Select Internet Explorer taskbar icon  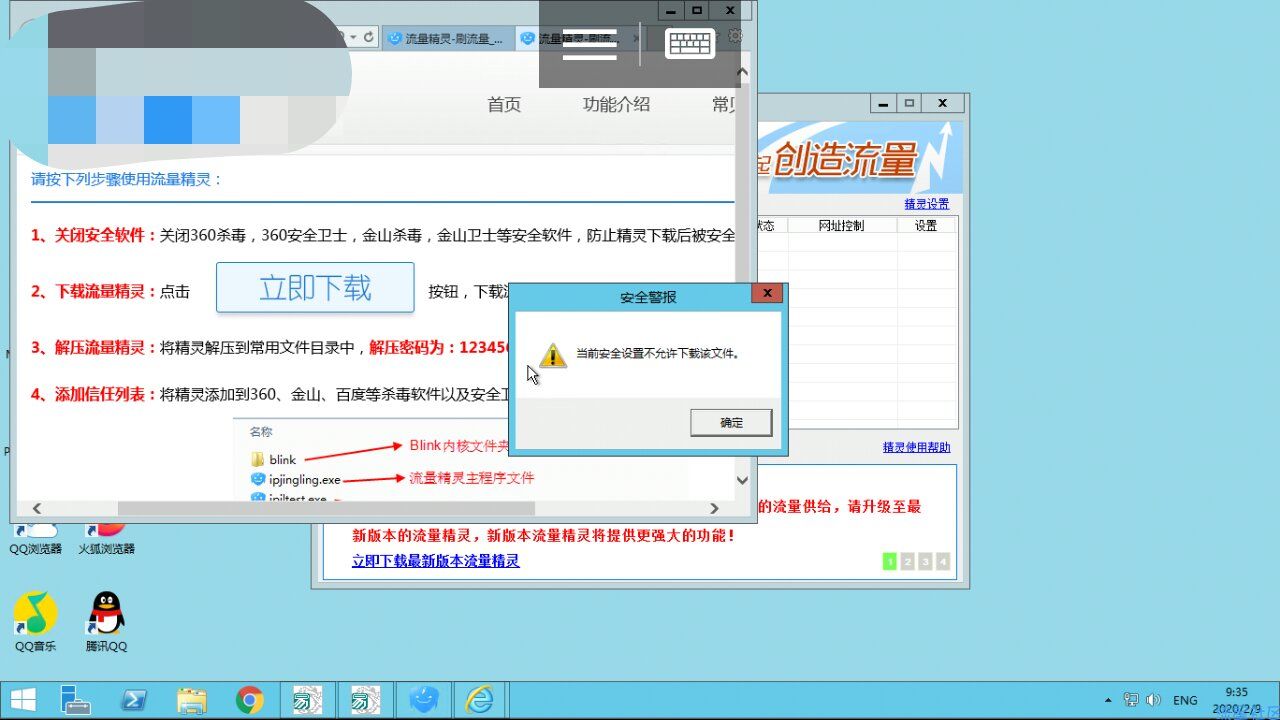pyautogui.click(x=482, y=700)
